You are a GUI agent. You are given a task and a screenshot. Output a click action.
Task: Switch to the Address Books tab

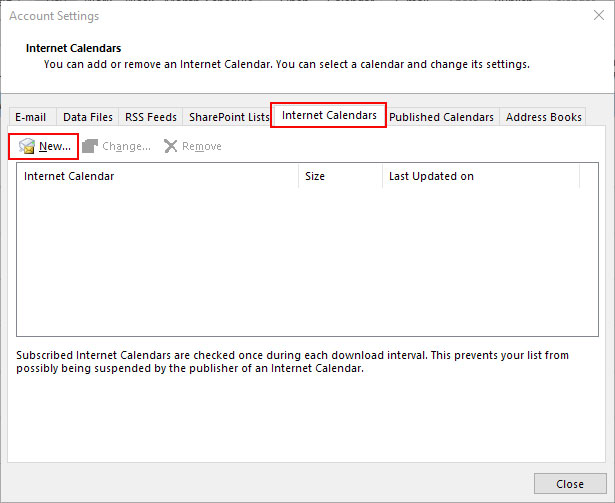[543, 117]
